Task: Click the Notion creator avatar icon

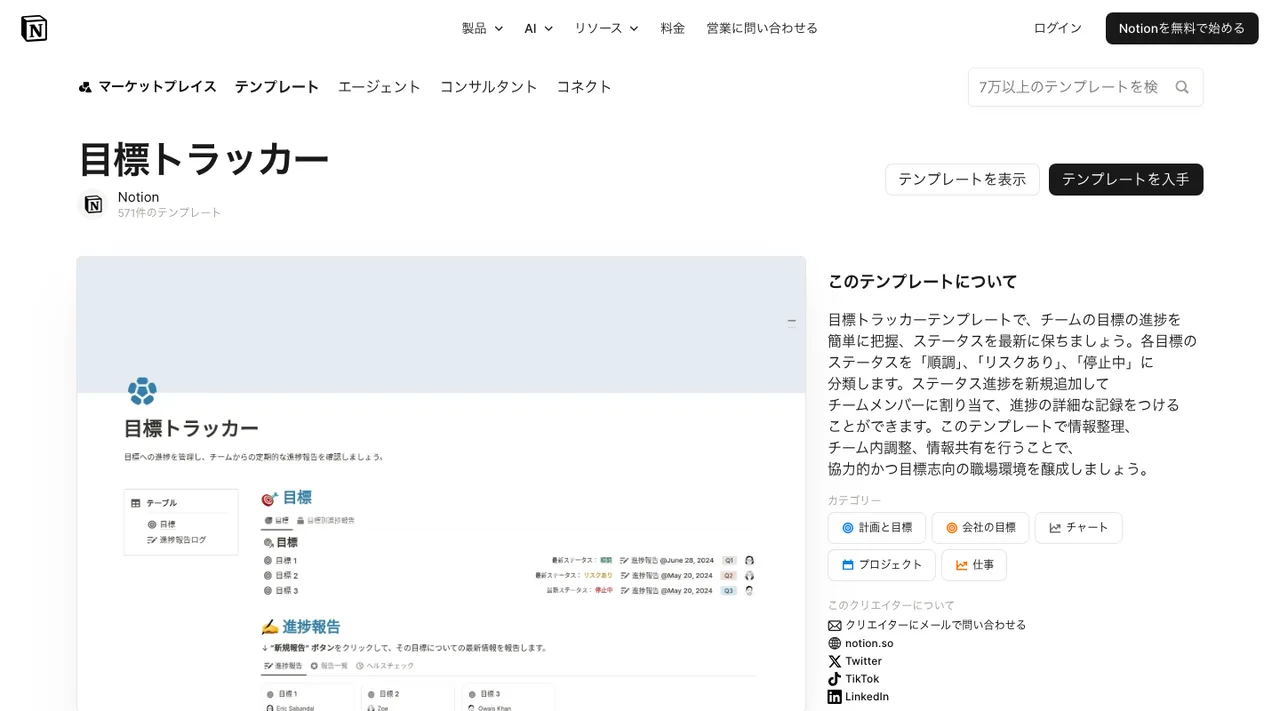Action: [93, 204]
